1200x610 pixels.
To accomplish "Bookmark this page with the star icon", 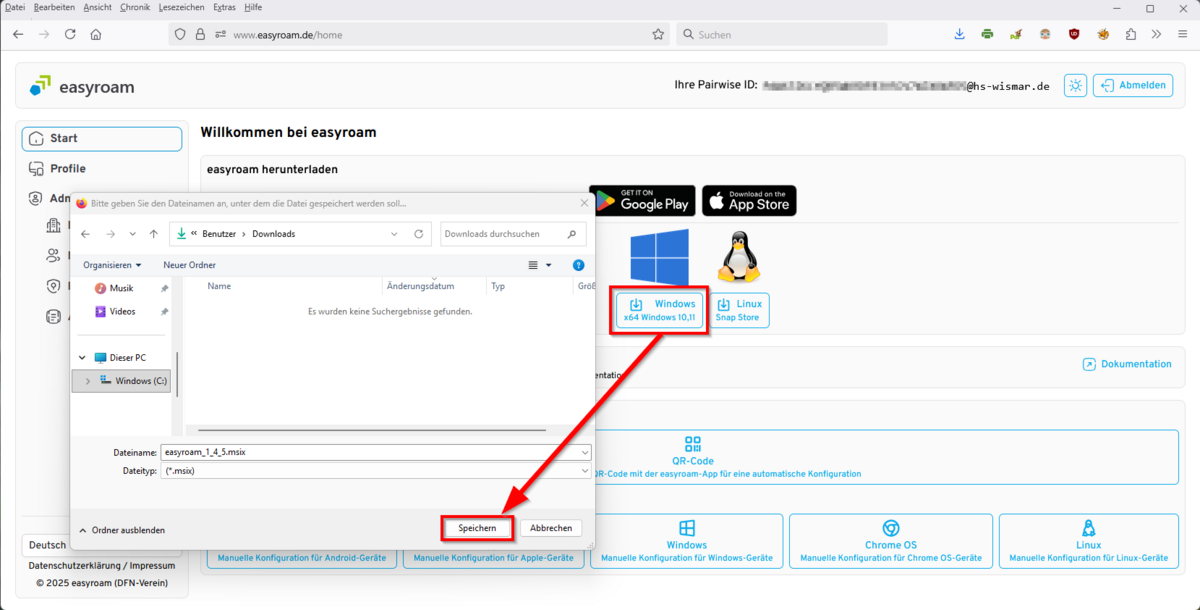I will point(658,34).
